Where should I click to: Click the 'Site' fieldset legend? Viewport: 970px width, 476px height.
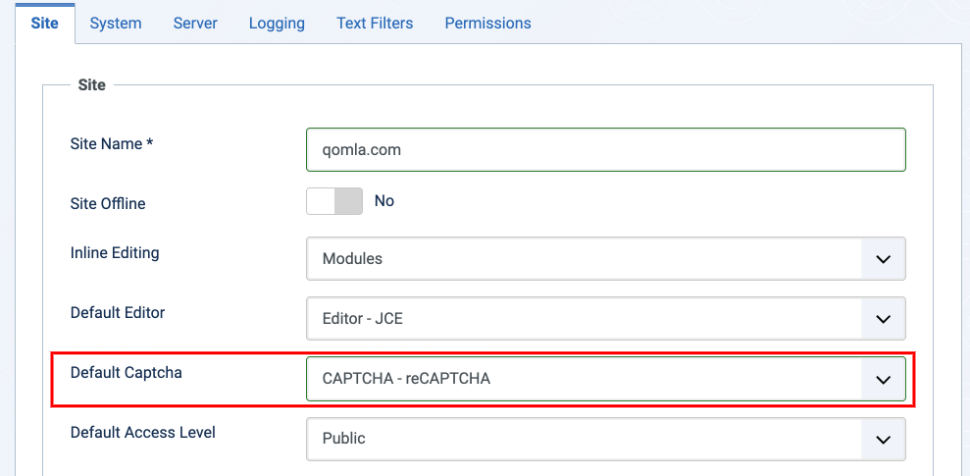(92, 85)
